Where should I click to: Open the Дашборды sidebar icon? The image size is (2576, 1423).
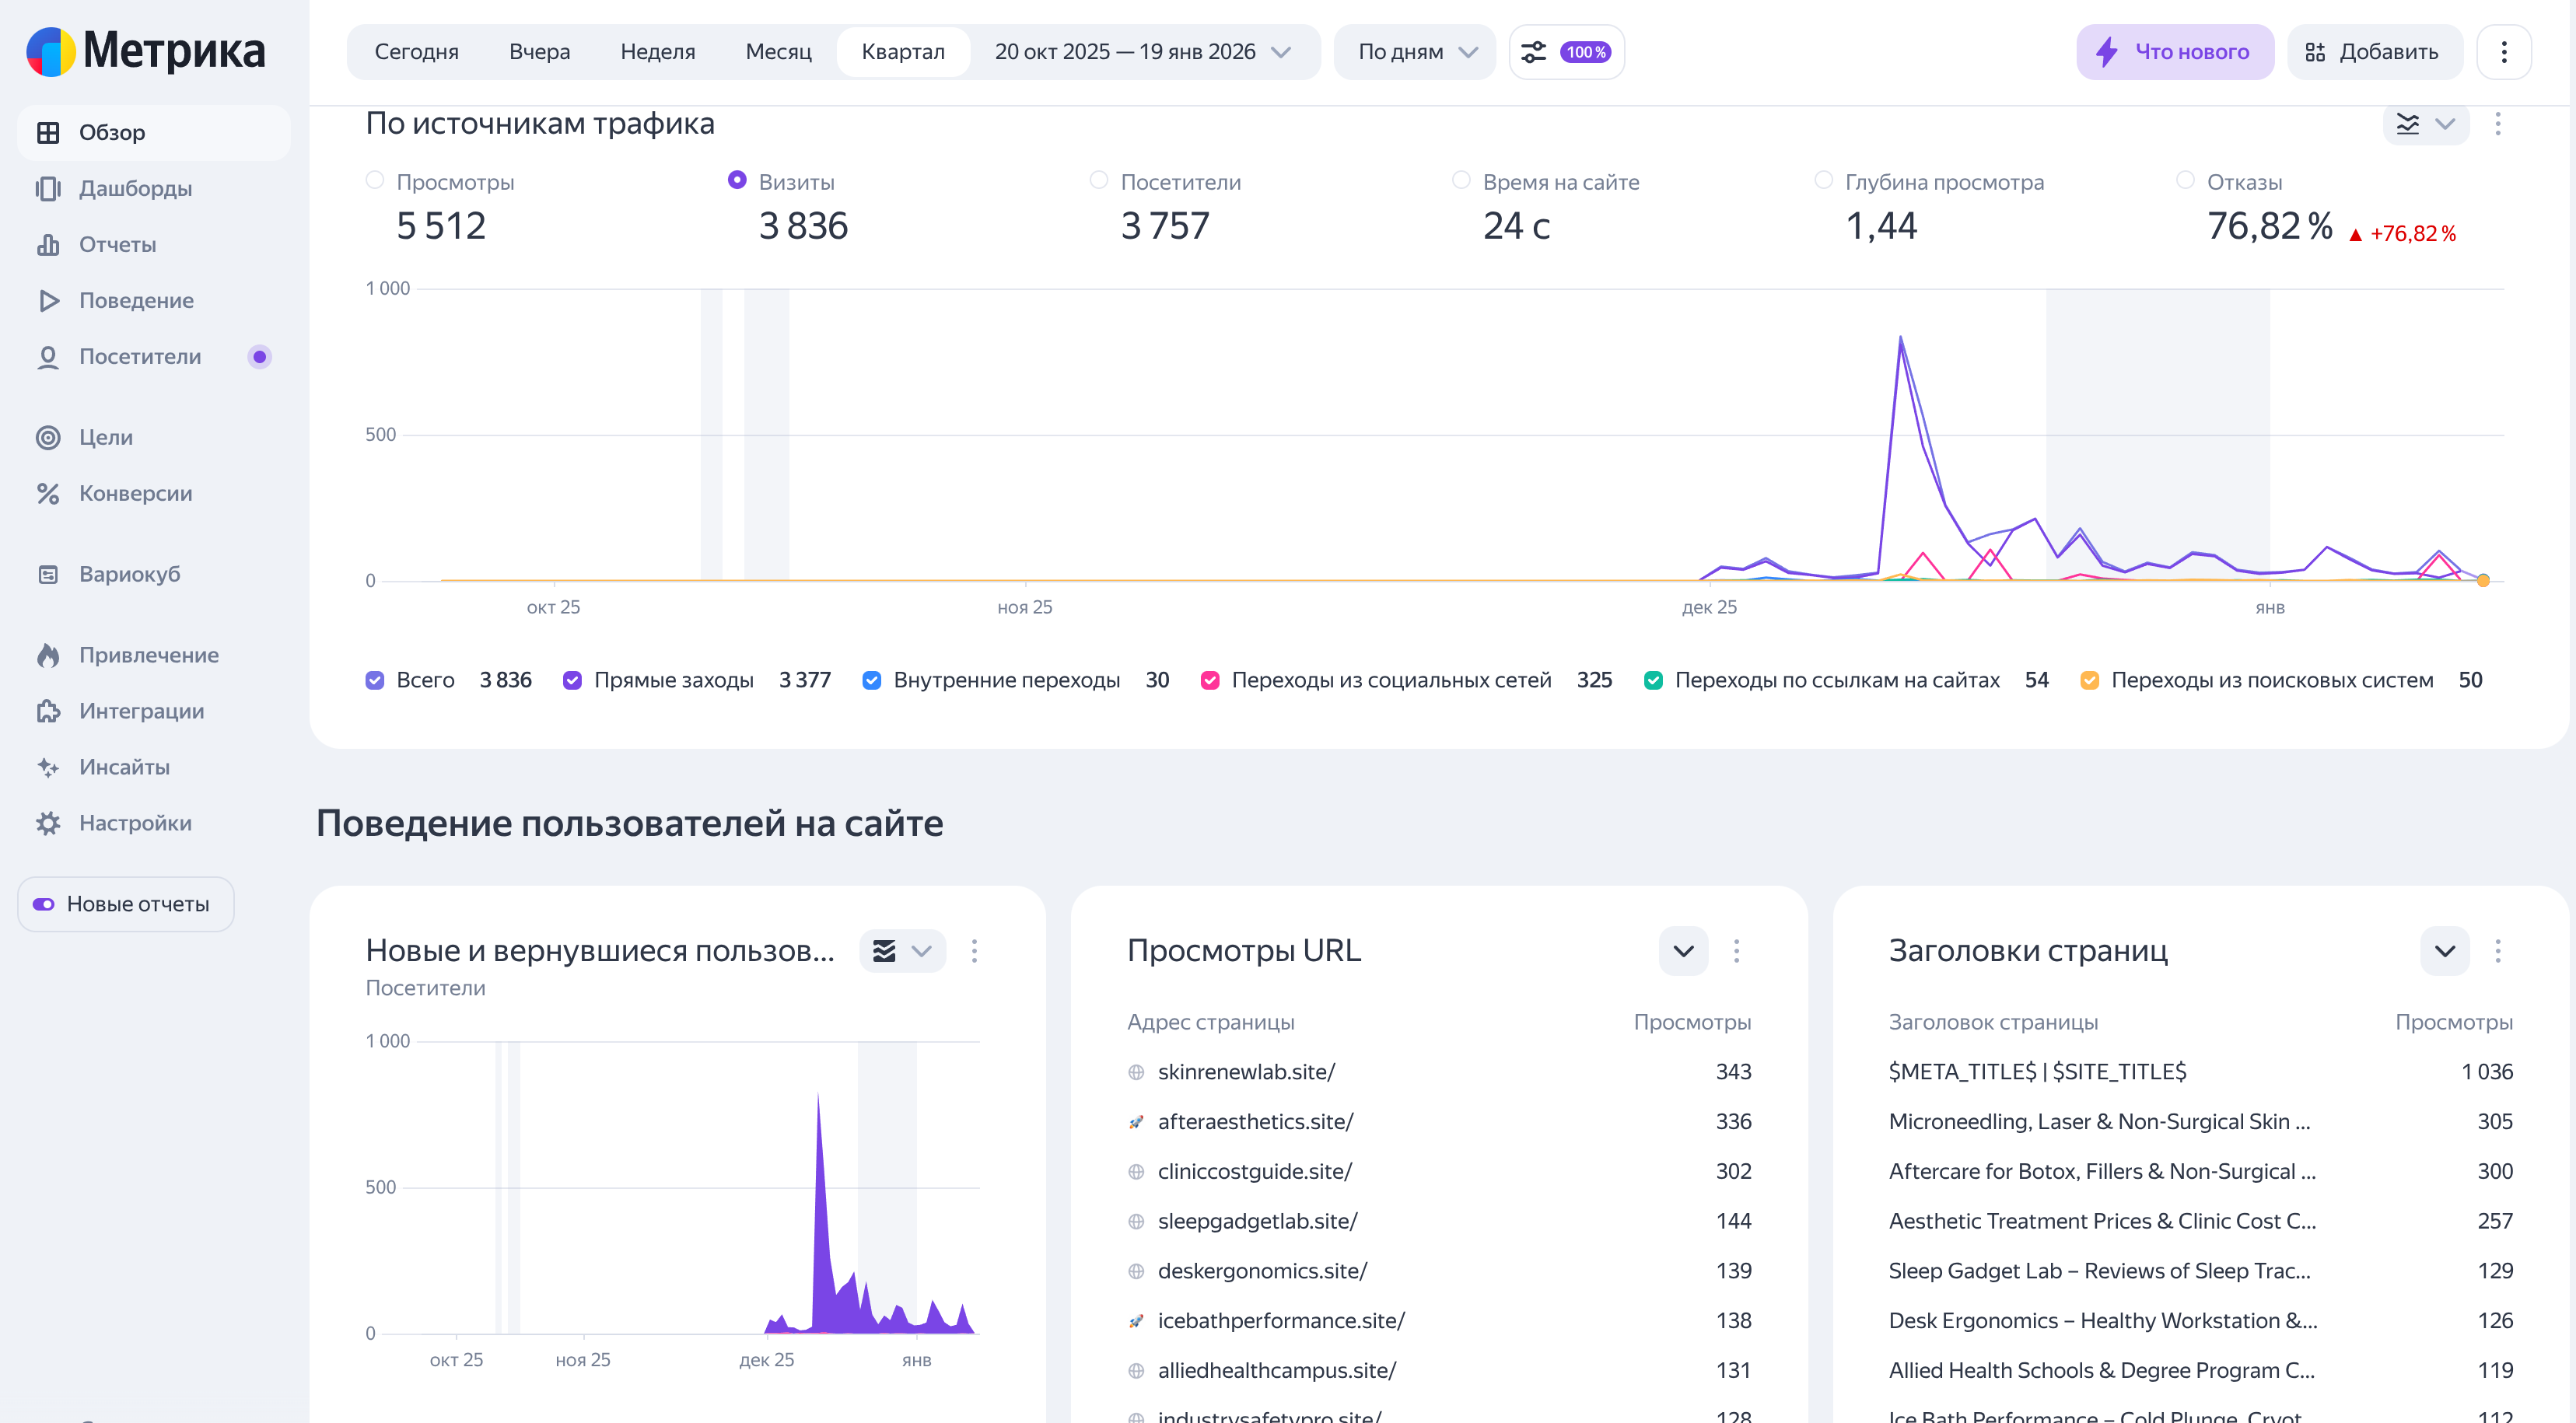tap(47, 189)
